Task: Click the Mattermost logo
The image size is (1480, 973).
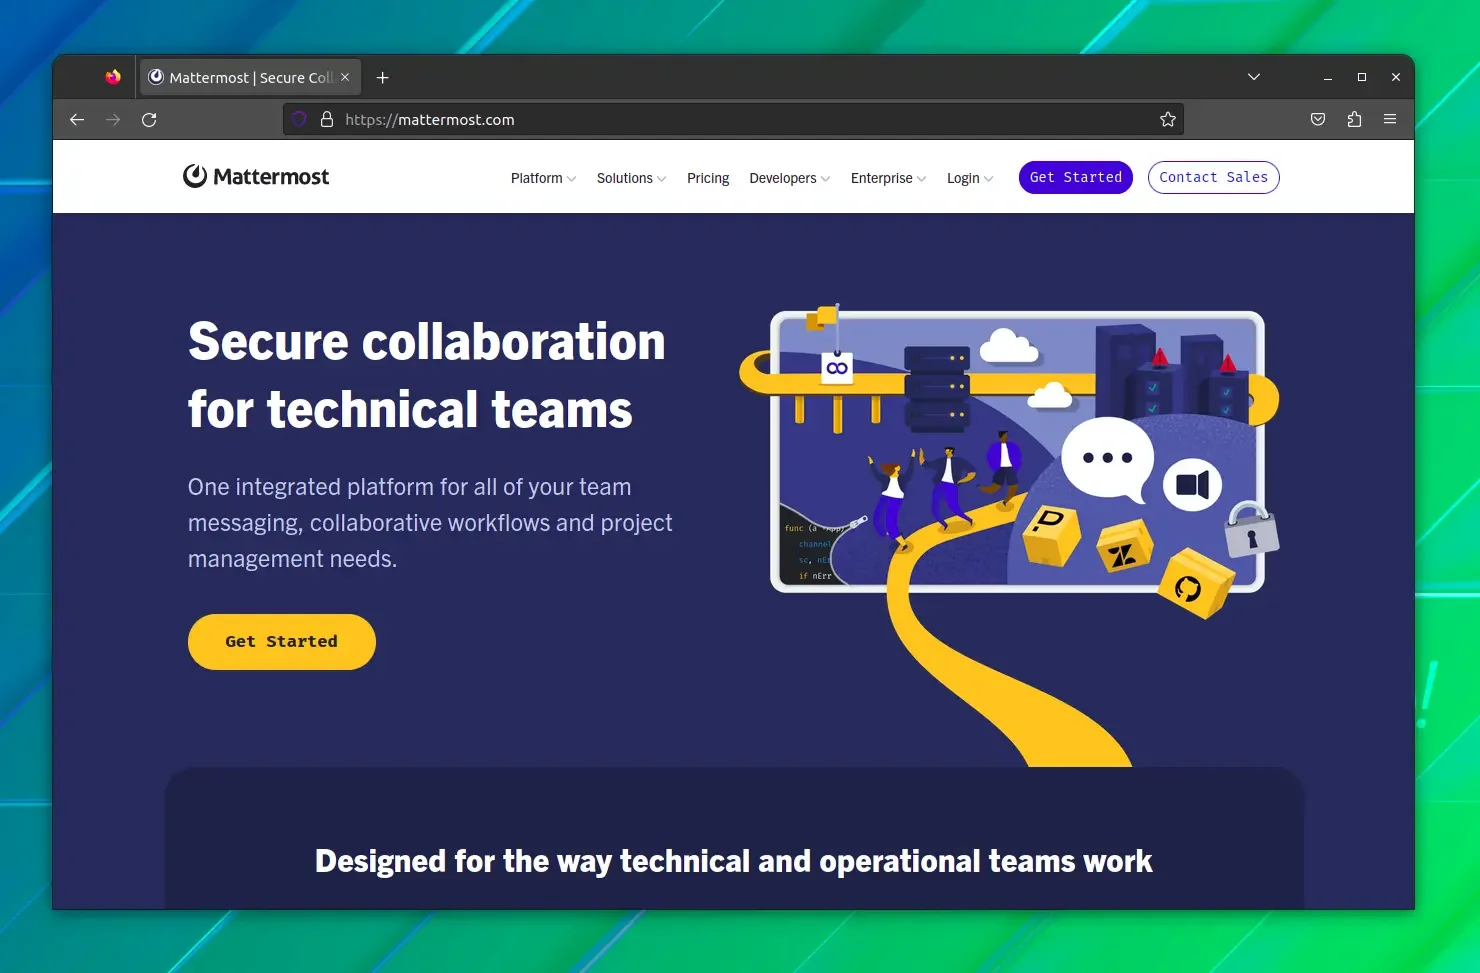Action: click(x=256, y=177)
